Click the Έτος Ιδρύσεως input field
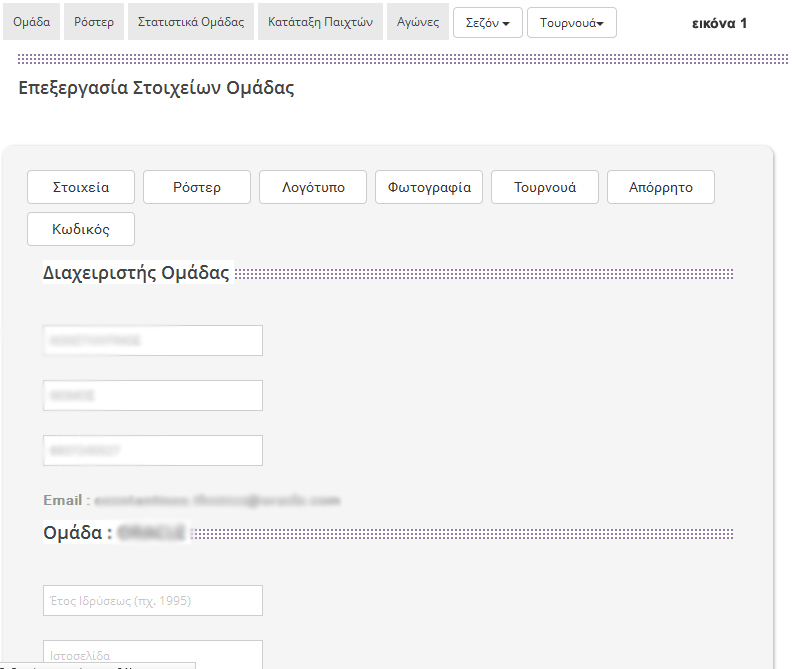This screenshot has width=792, height=669. coord(153,600)
